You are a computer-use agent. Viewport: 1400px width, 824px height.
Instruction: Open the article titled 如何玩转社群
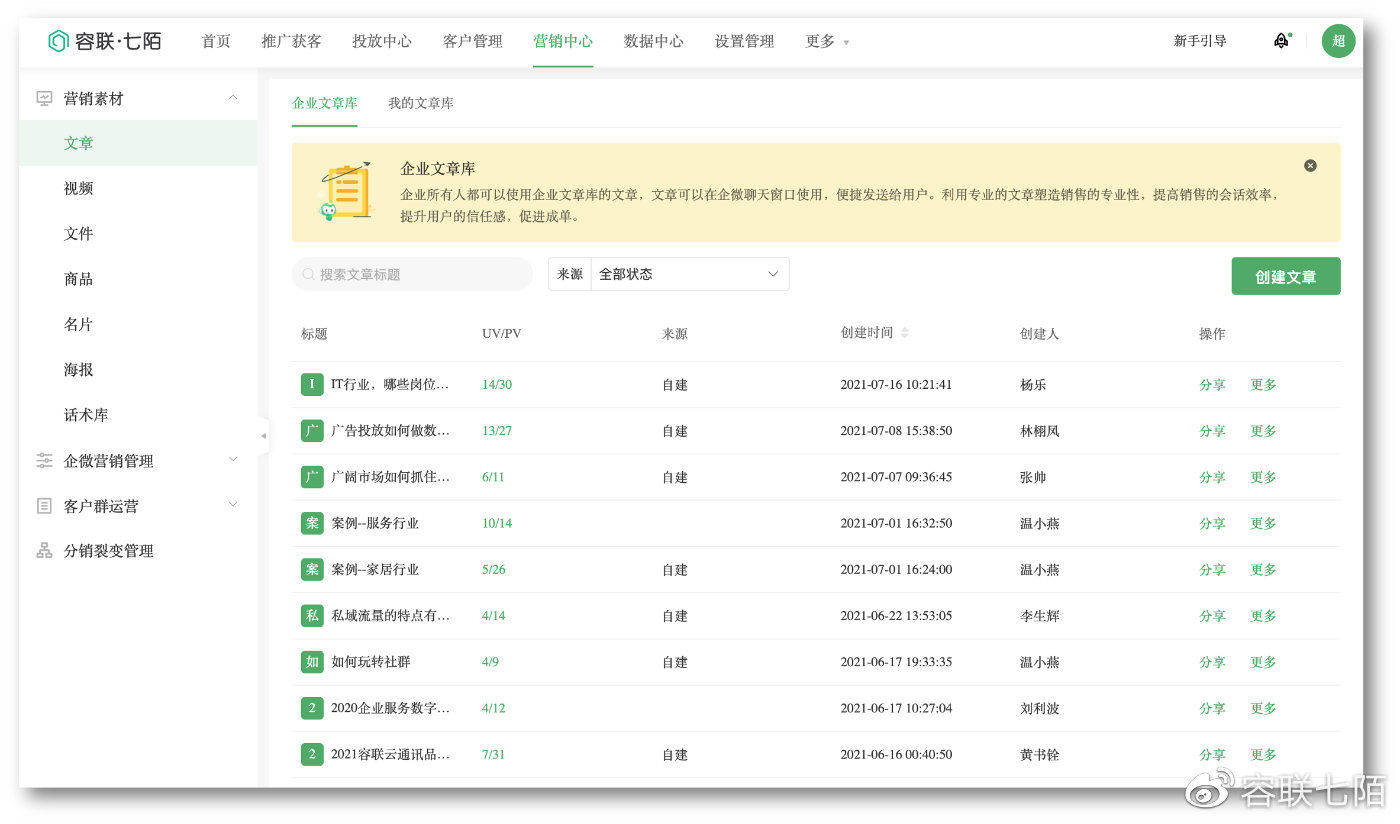point(371,662)
